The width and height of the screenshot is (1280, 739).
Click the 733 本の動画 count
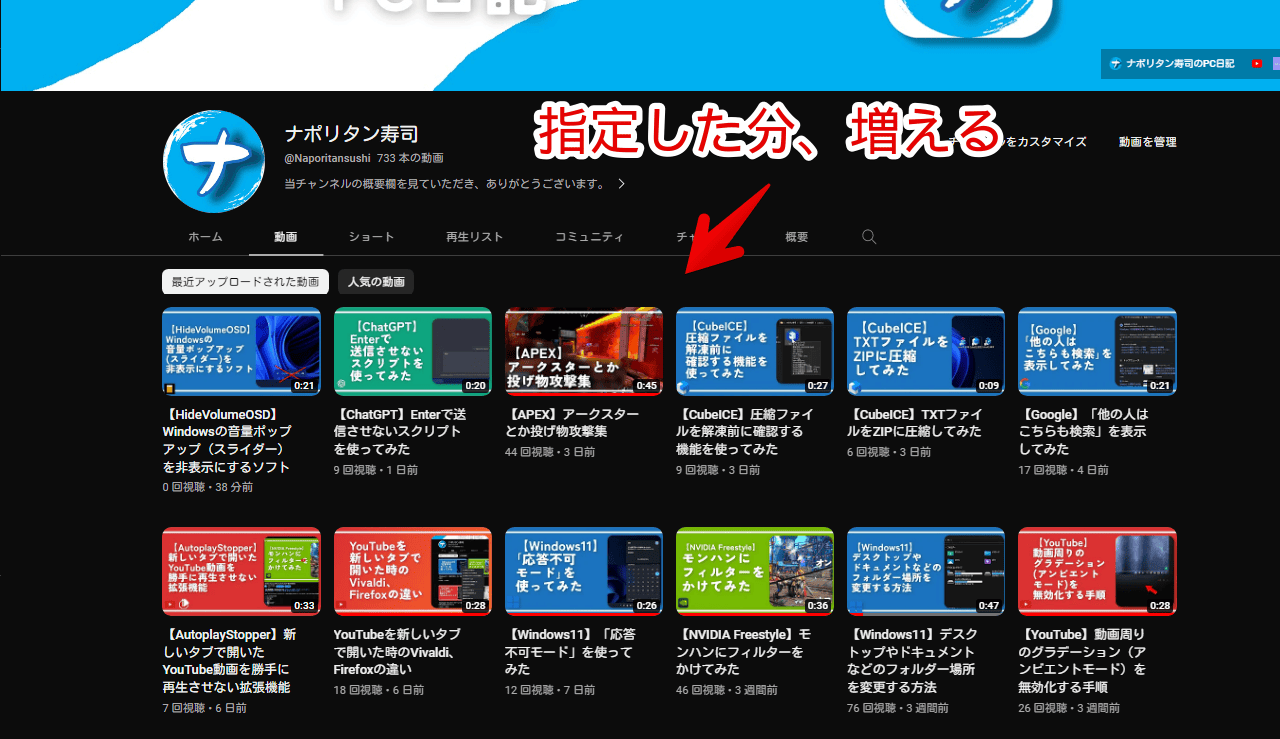410,159
